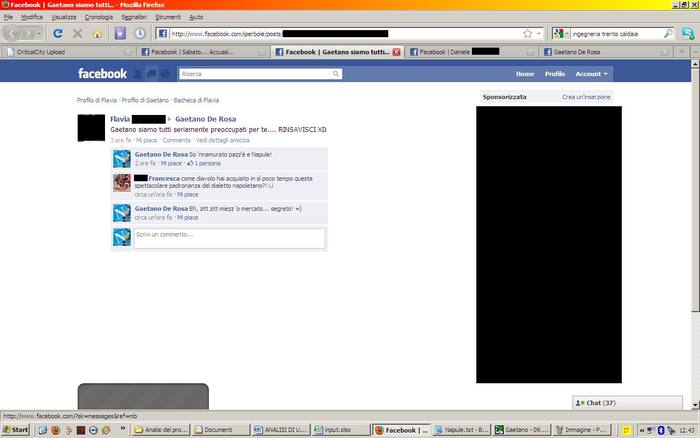Viewport: 700px width, 438px height.
Task: Open Facebook notifications globe icon
Action: click(x=165, y=74)
